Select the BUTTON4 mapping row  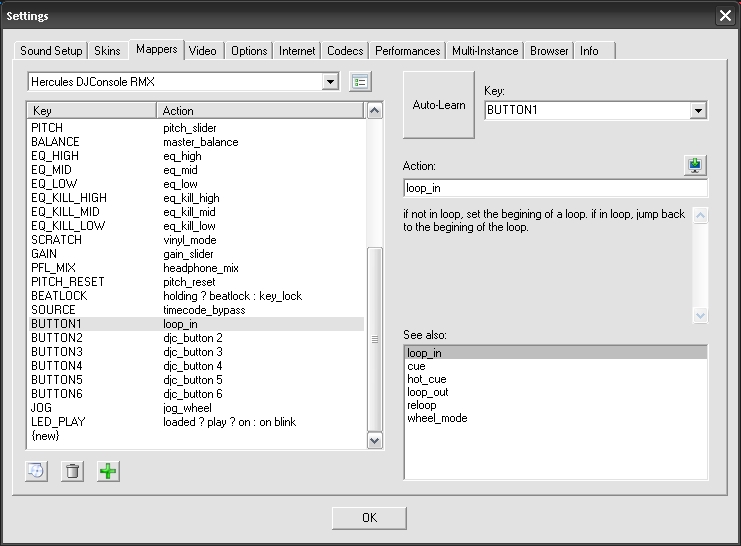(196, 366)
